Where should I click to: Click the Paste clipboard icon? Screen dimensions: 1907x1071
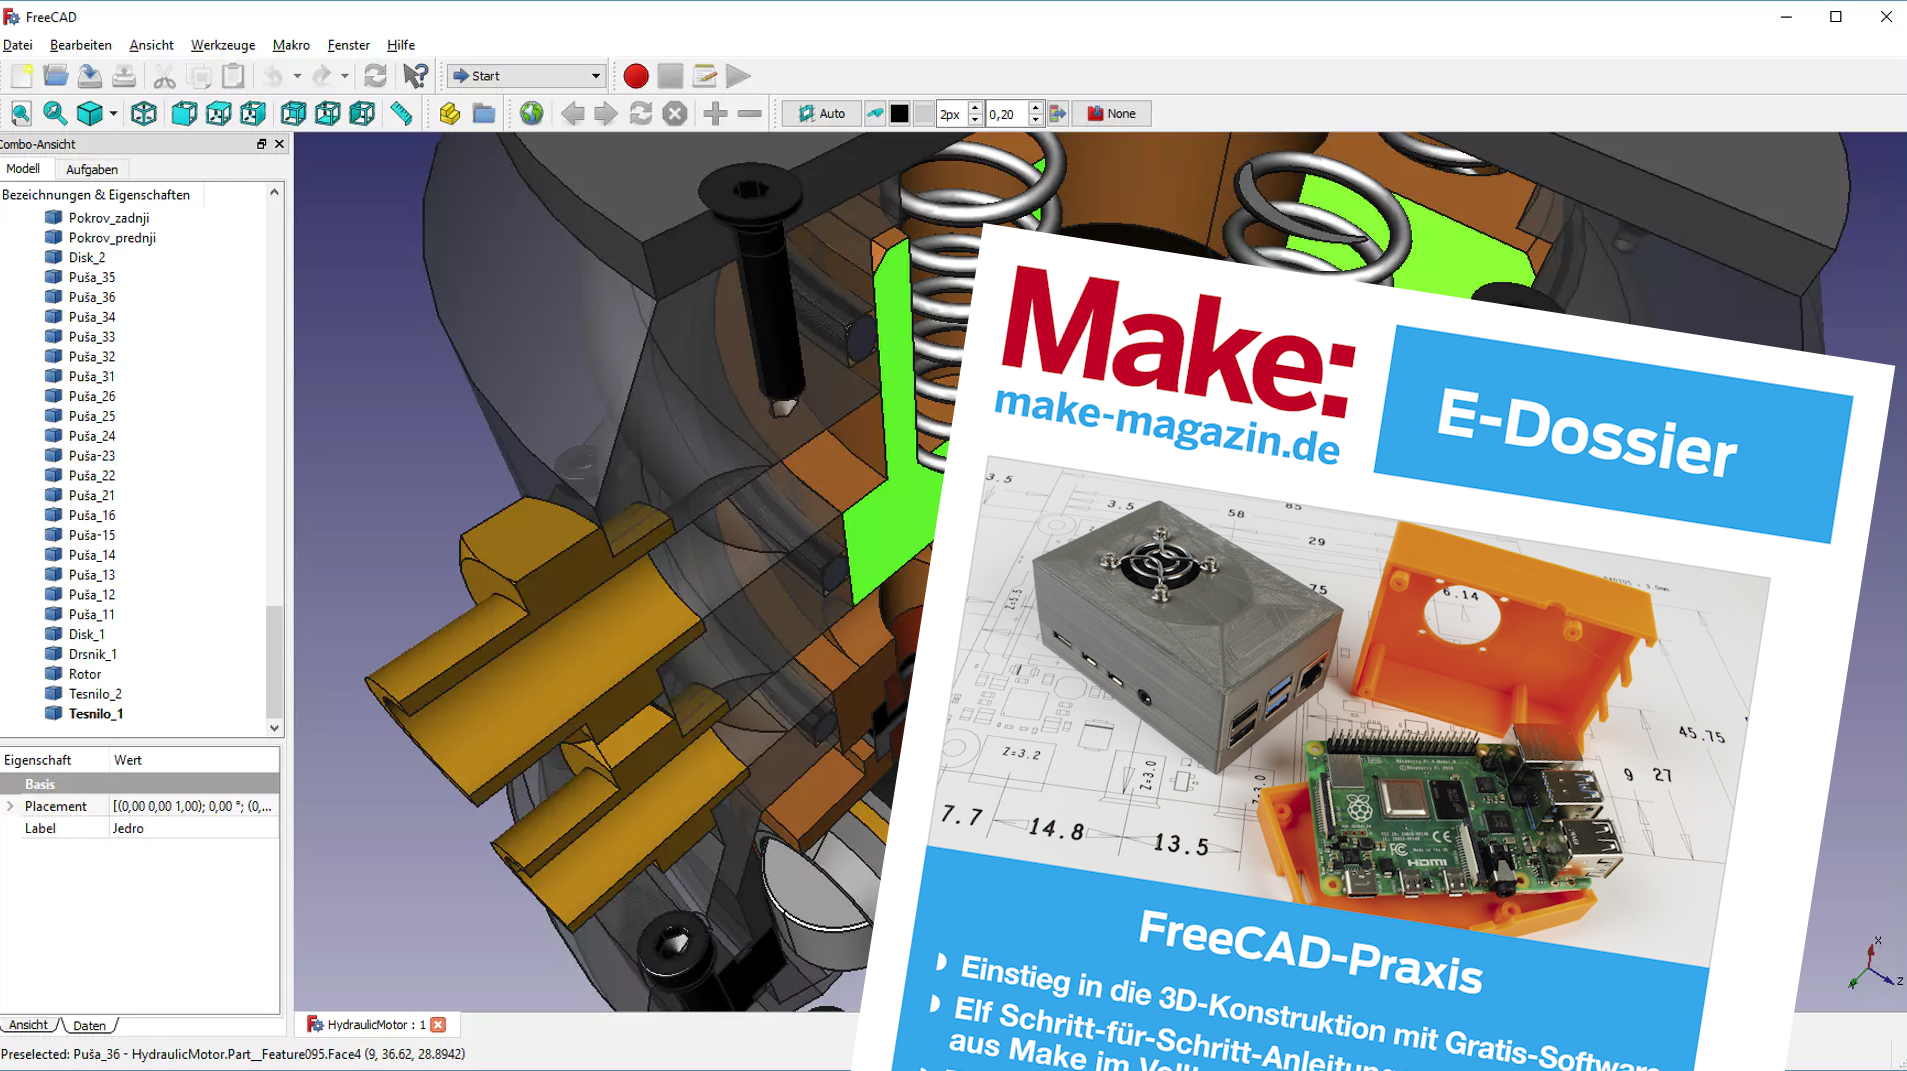(x=233, y=76)
